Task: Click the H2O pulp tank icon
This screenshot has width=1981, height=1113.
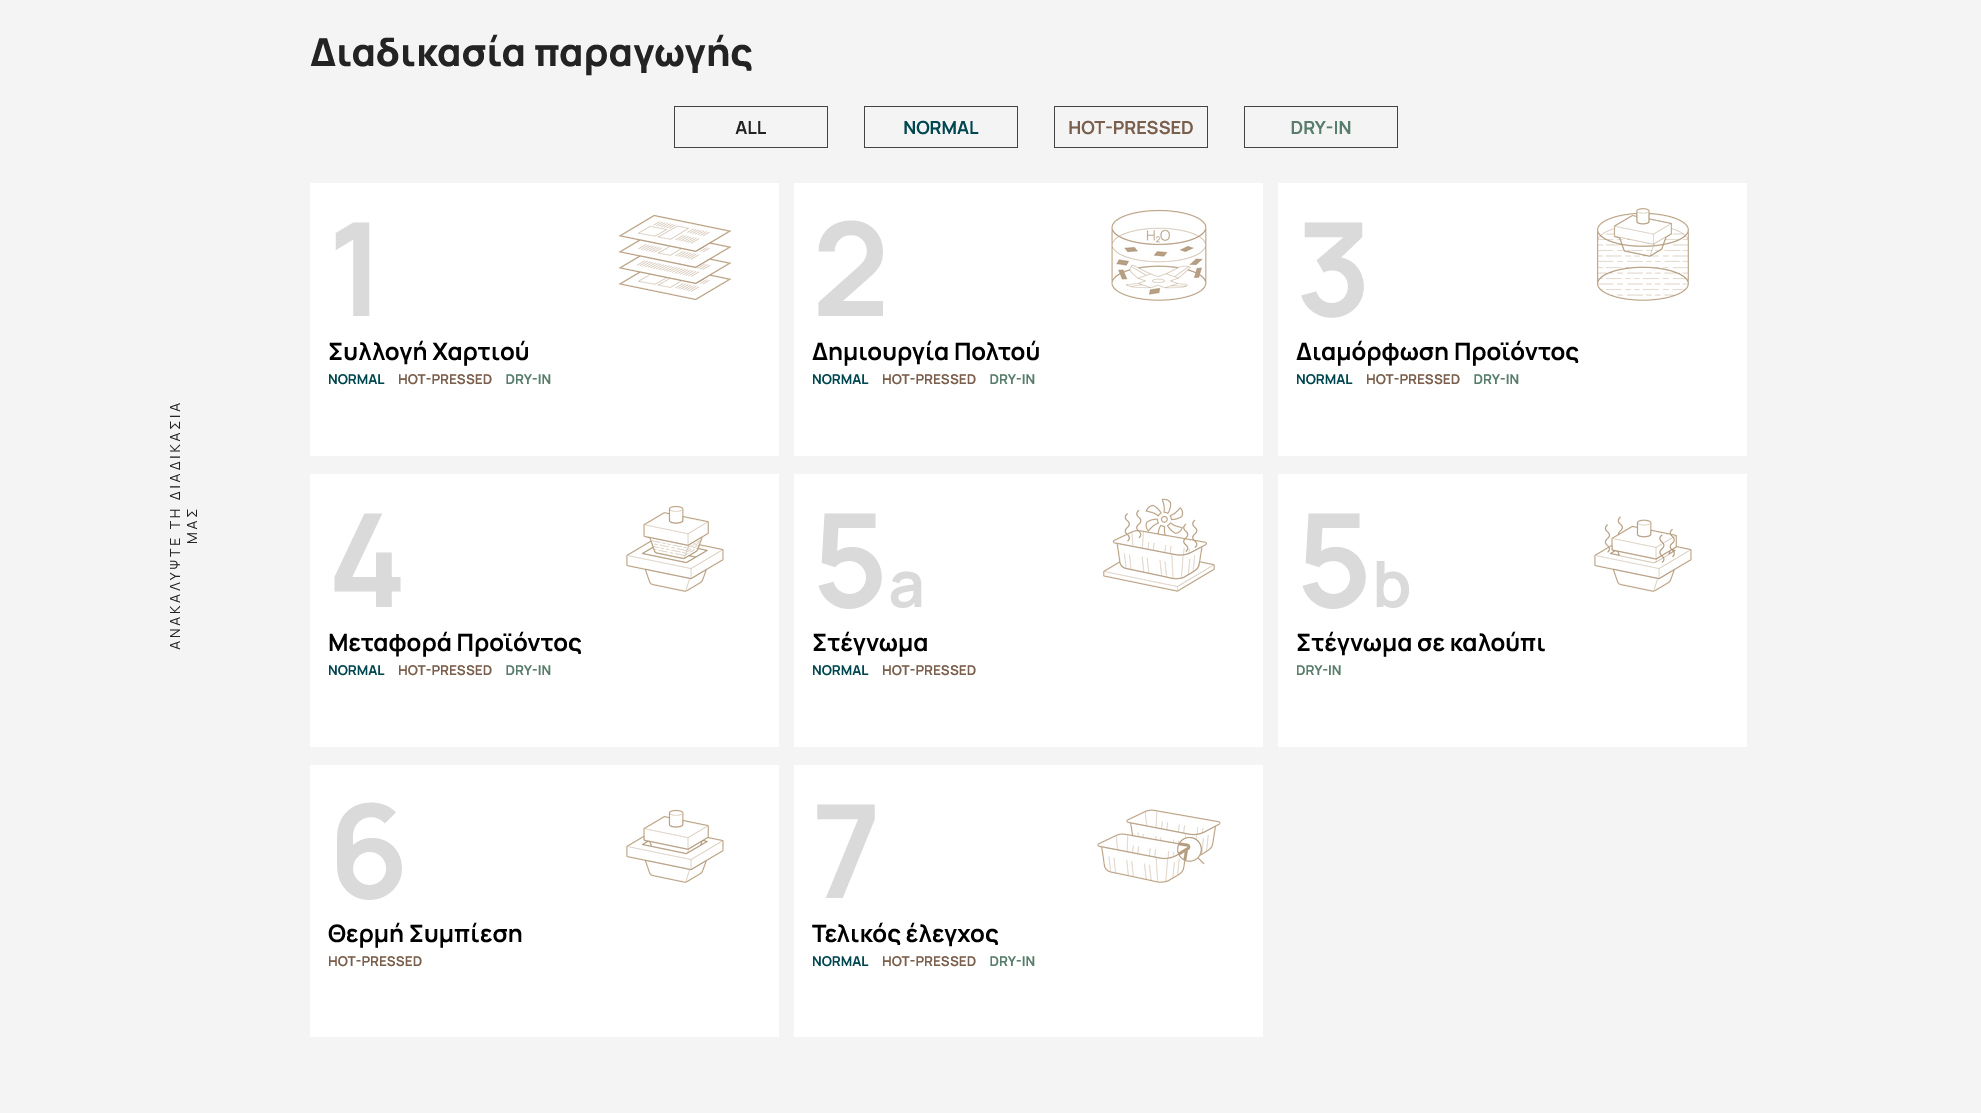Action: tap(1159, 255)
